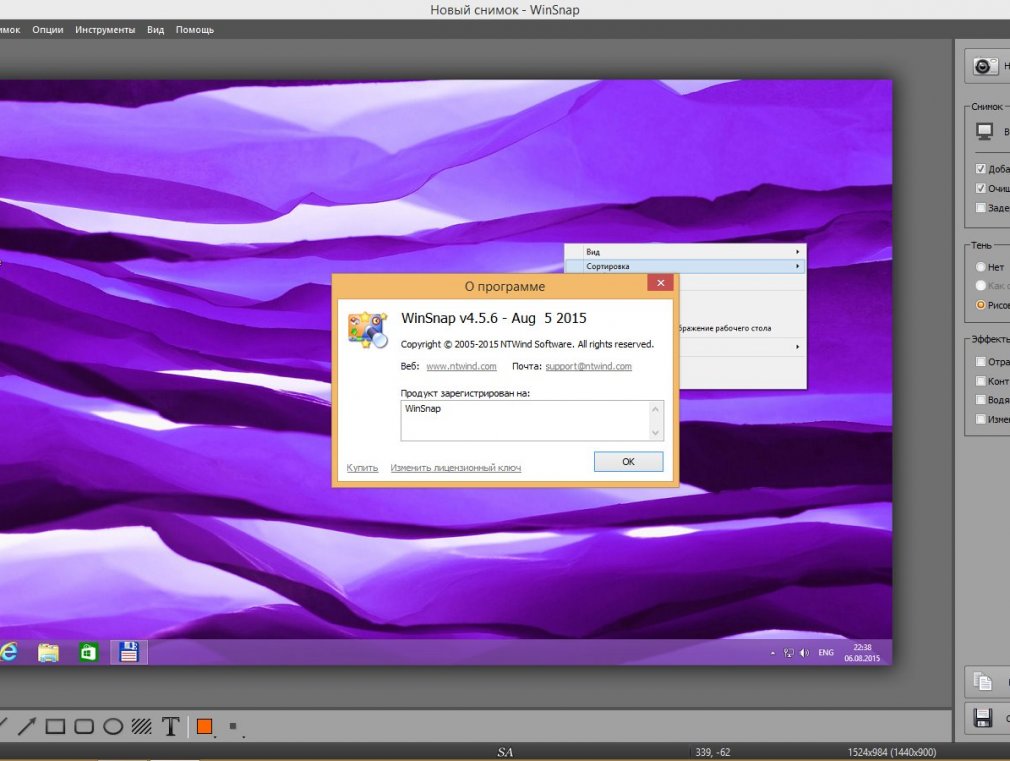
Task: Click OK in the About dialog
Action: [628, 461]
